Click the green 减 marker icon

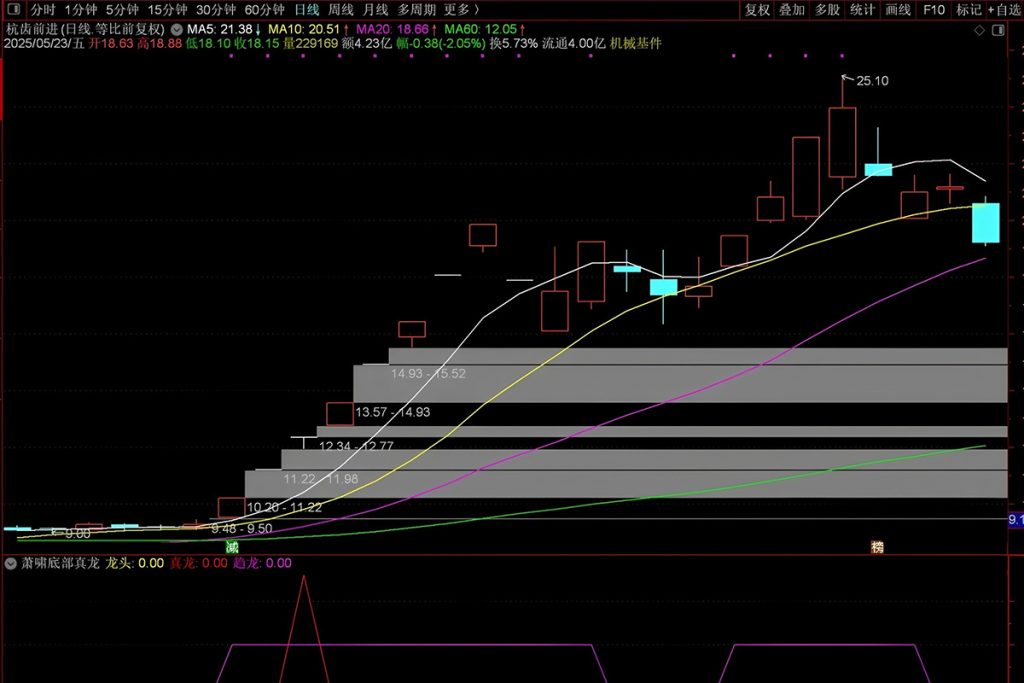click(x=232, y=547)
